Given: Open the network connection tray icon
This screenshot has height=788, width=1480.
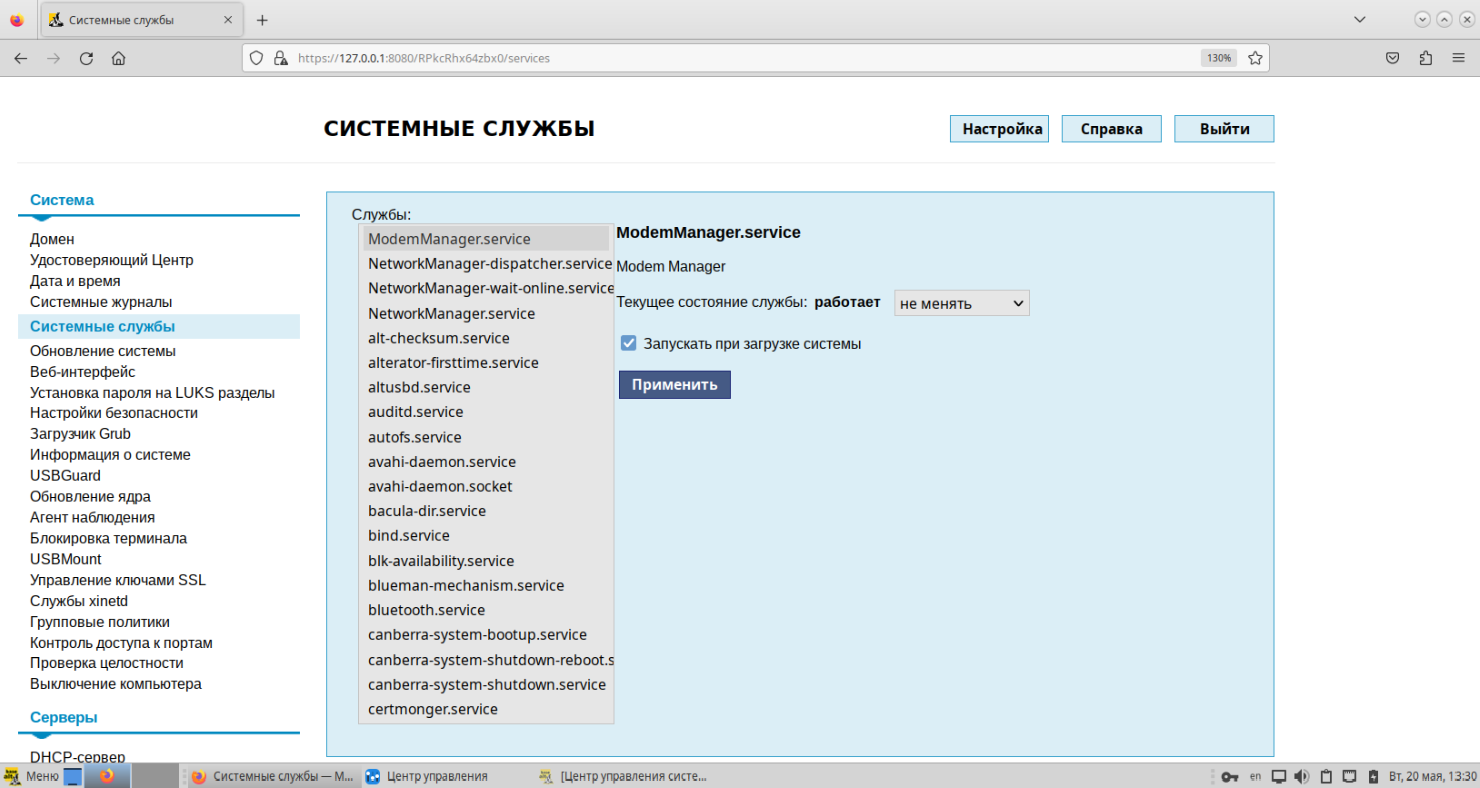Looking at the screenshot, I should pos(1349,776).
